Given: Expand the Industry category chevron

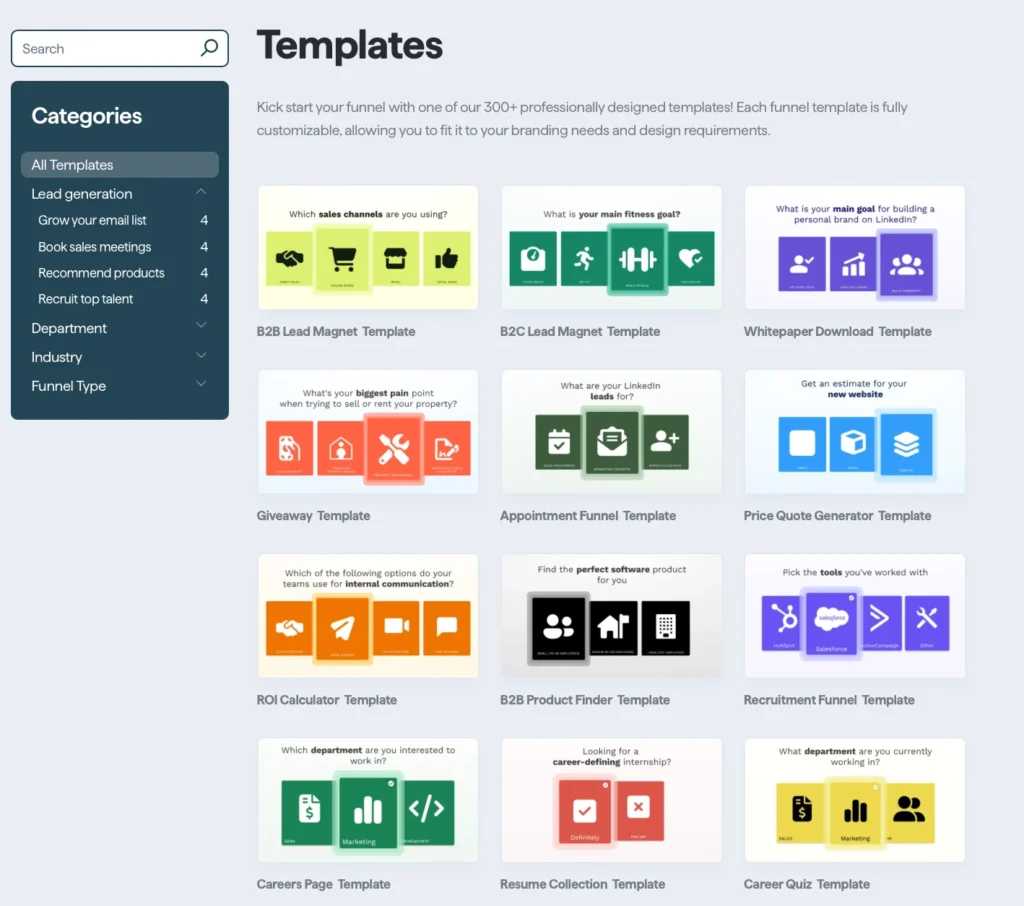Looking at the screenshot, I should (x=201, y=355).
